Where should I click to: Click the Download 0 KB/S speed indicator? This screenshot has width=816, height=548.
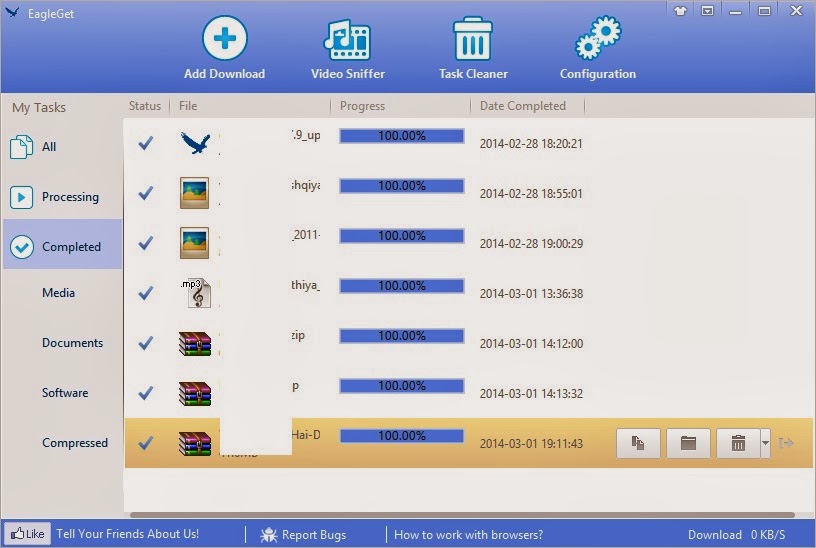(736, 535)
